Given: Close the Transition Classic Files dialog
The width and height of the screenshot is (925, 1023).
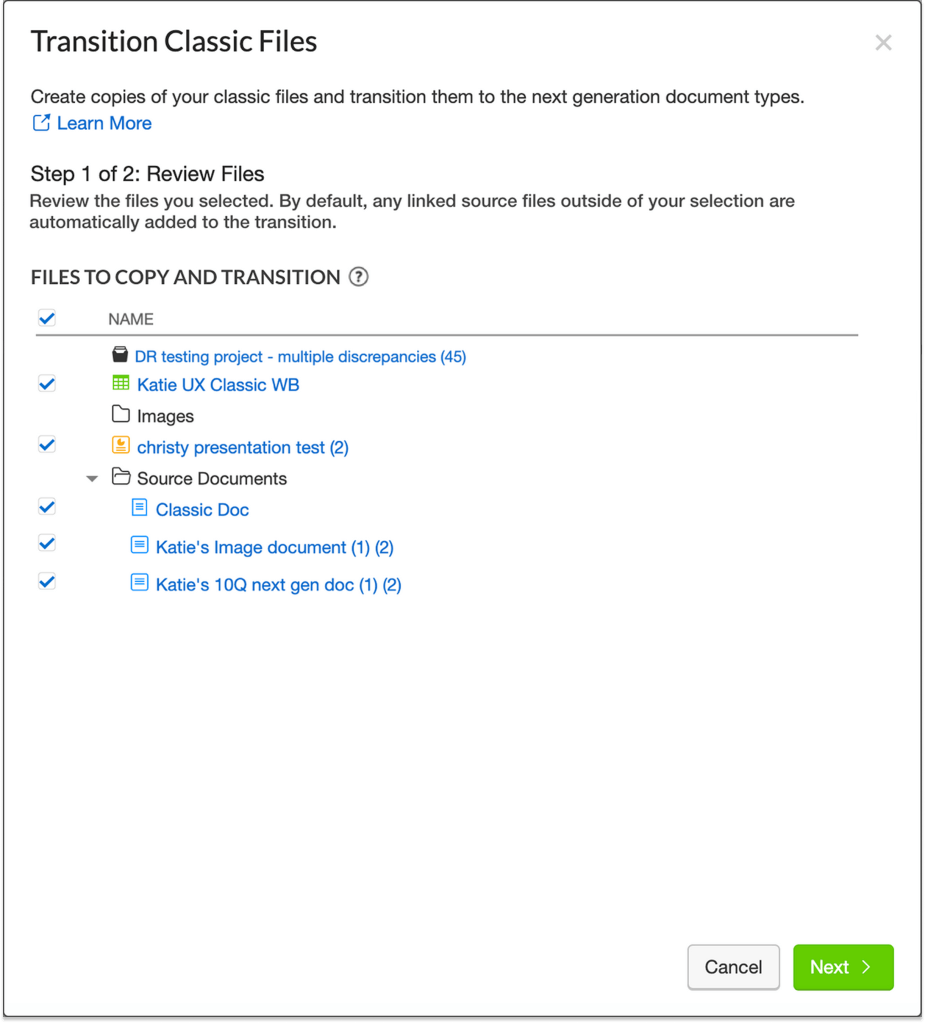Looking at the screenshot, I should 883,43.
